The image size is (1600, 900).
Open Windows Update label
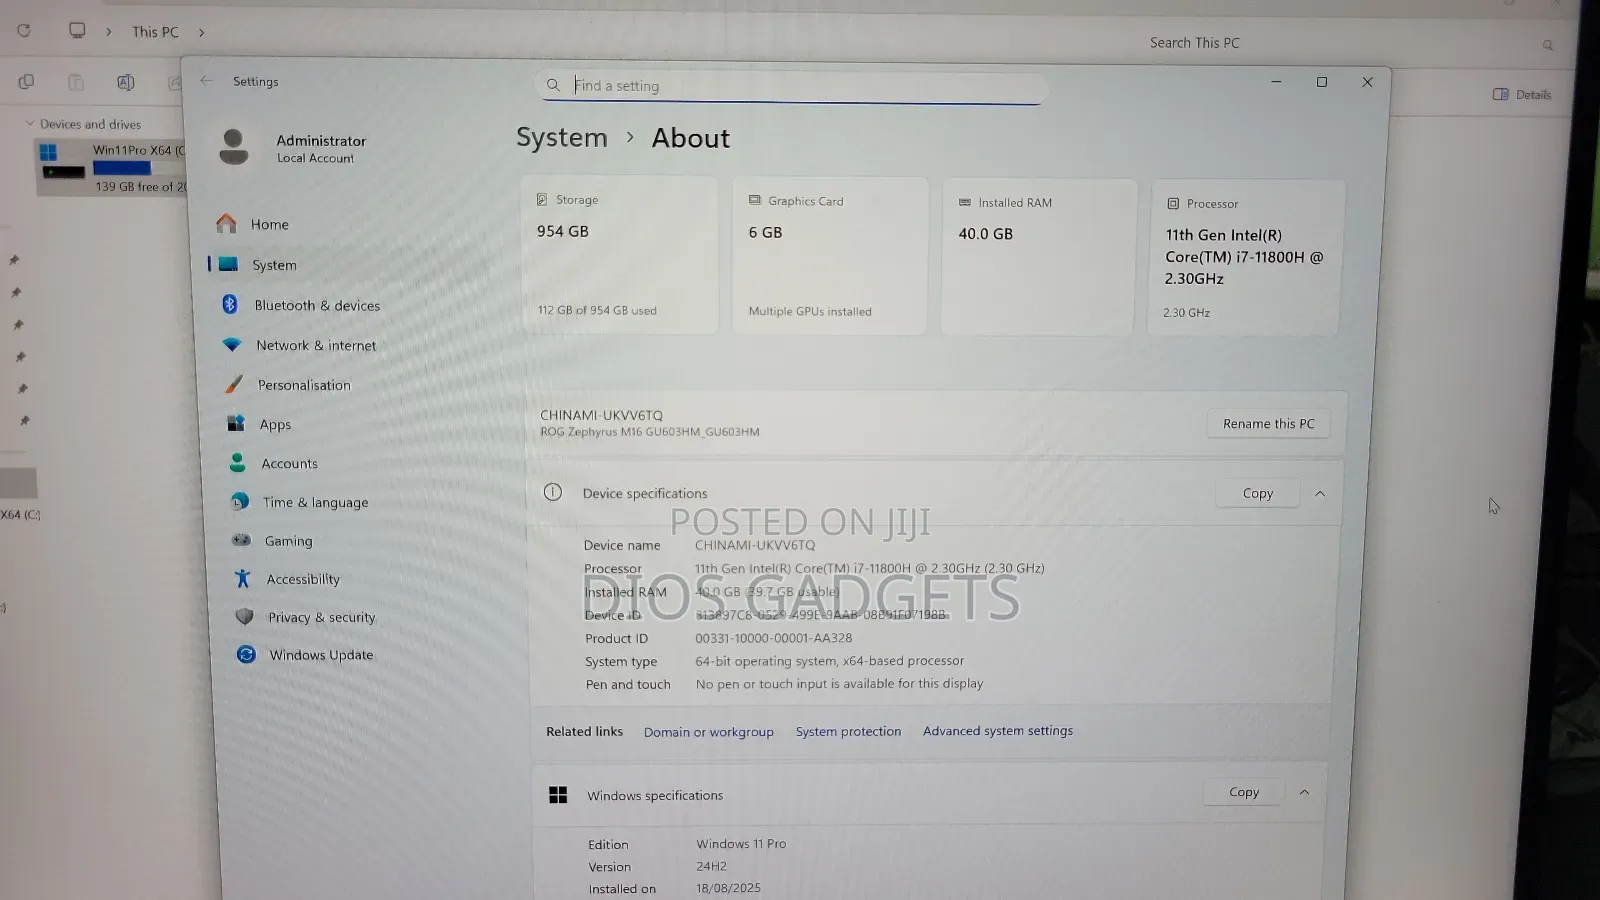321,655
